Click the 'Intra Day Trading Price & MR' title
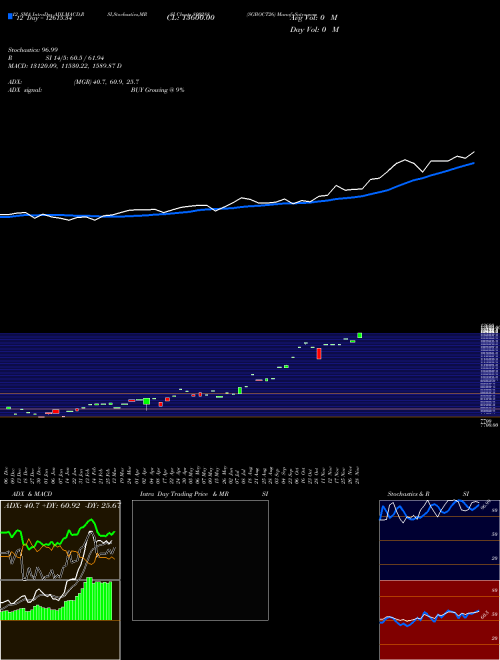500x660 pixels. [x=184, y=494]
